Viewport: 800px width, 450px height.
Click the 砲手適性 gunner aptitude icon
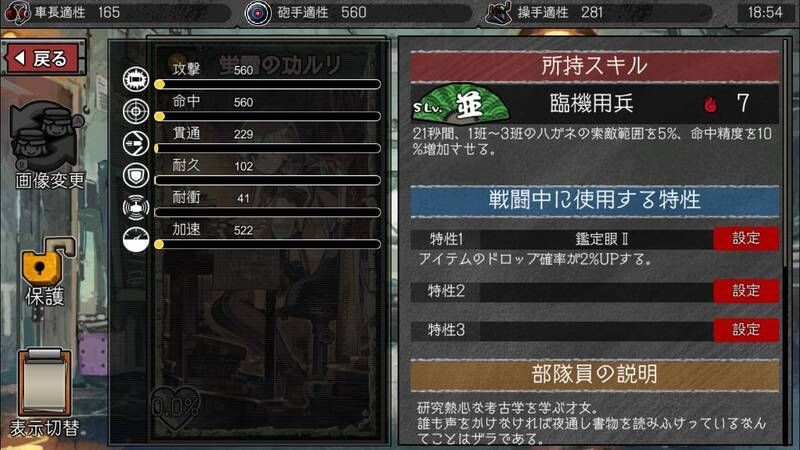pyautogui.click(x=258, y=13)
